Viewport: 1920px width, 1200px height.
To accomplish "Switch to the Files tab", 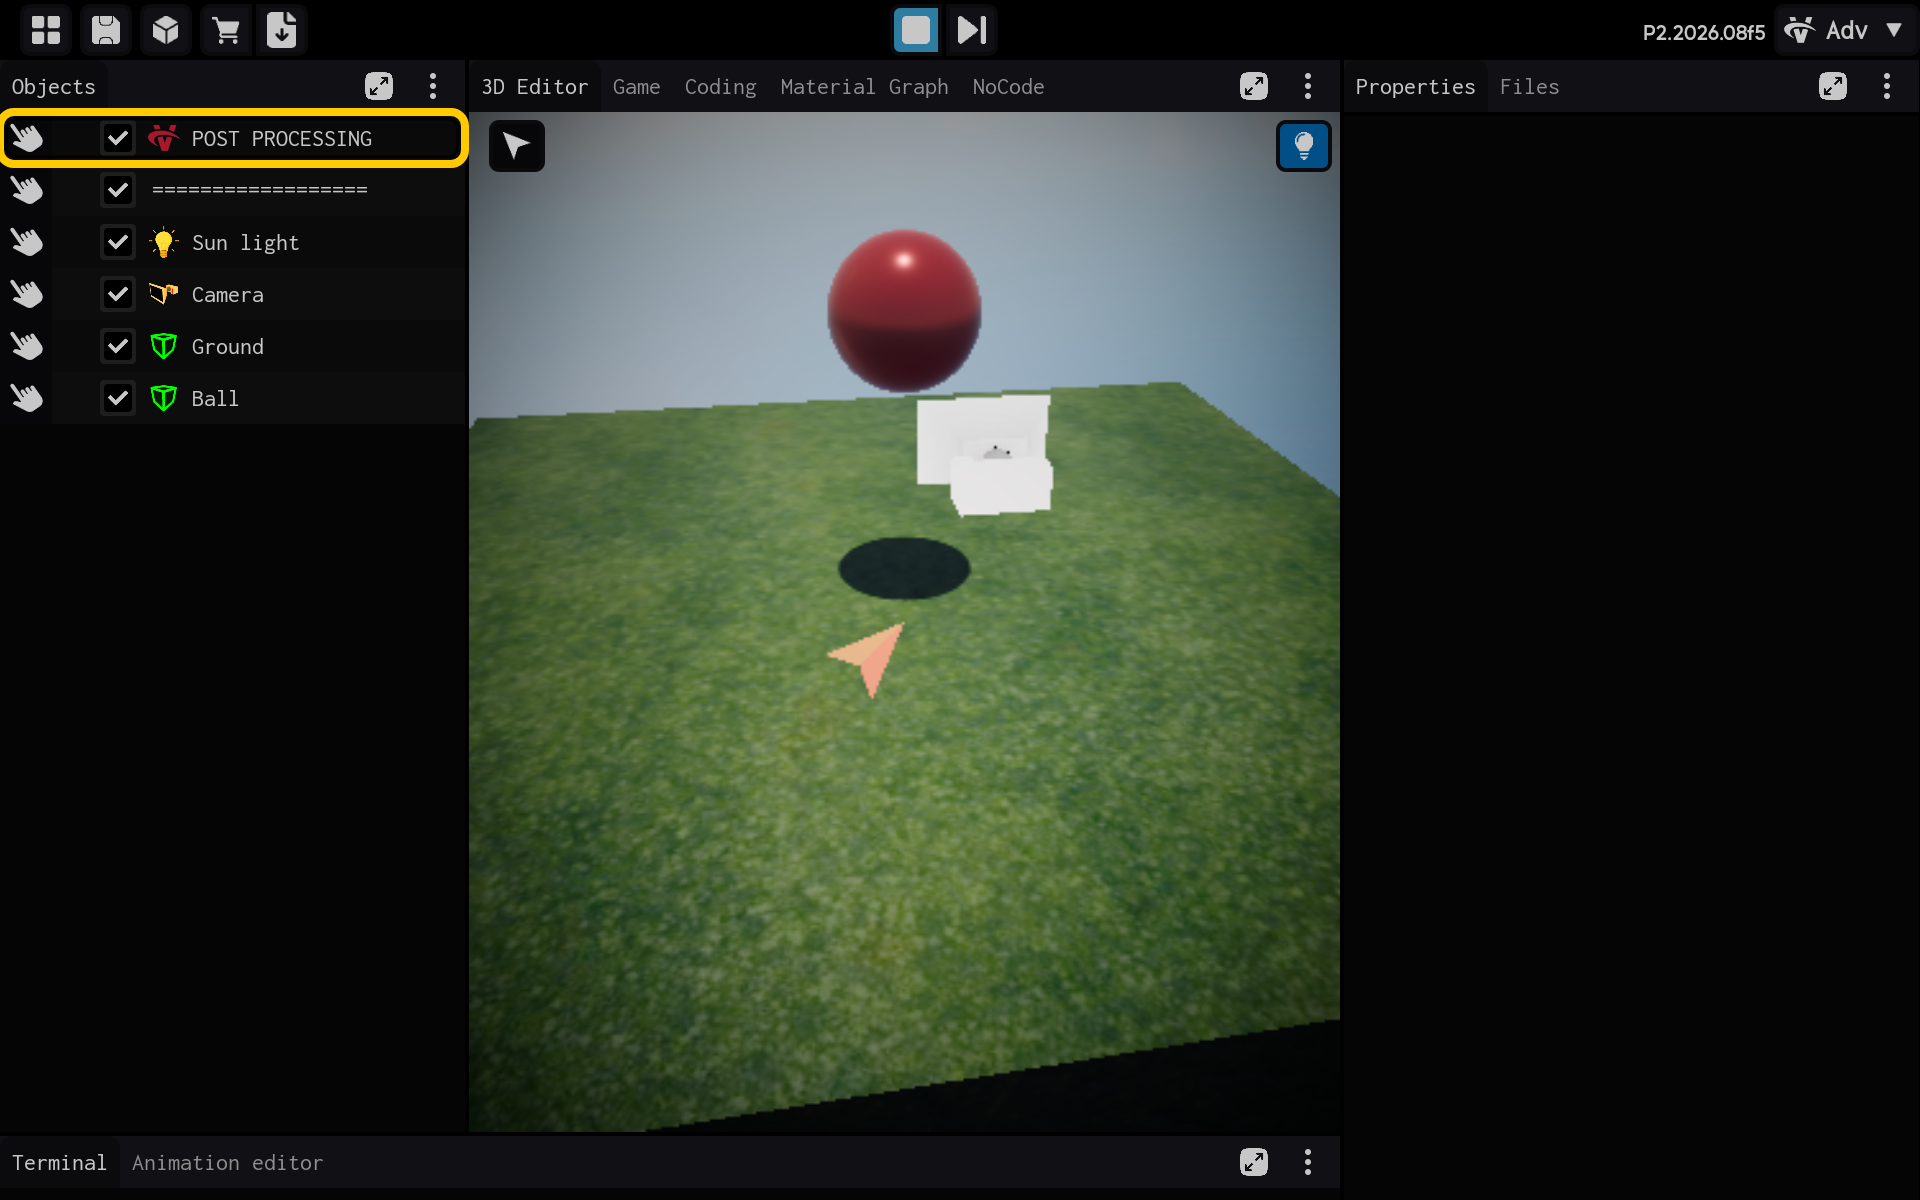I will point(1529,87).
